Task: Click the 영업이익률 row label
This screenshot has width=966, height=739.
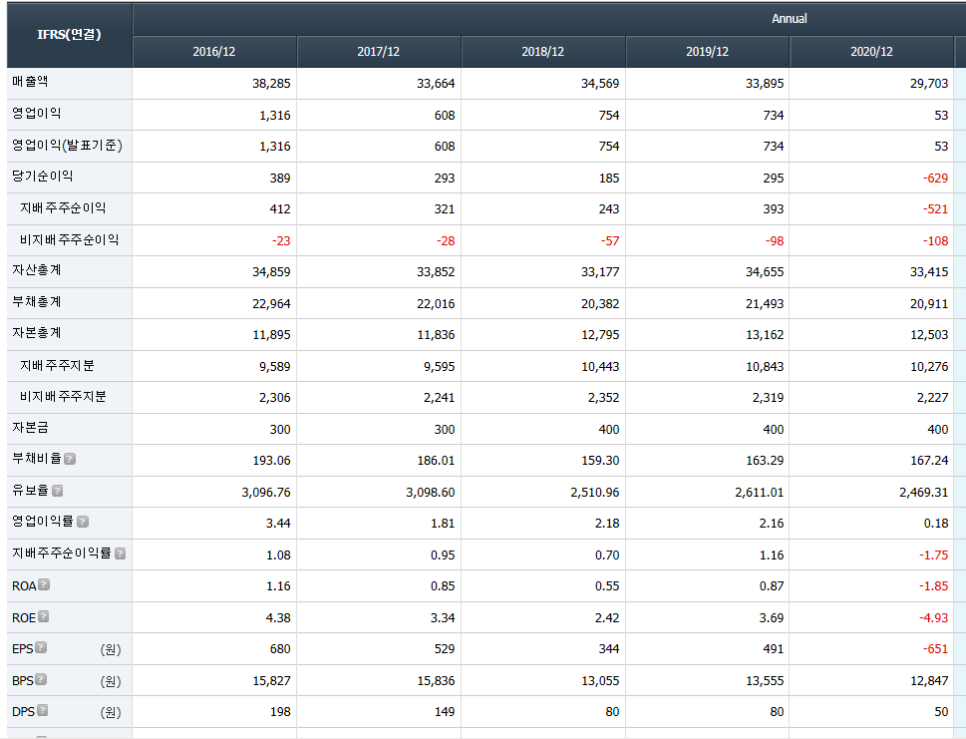Action: click(43, 522)
